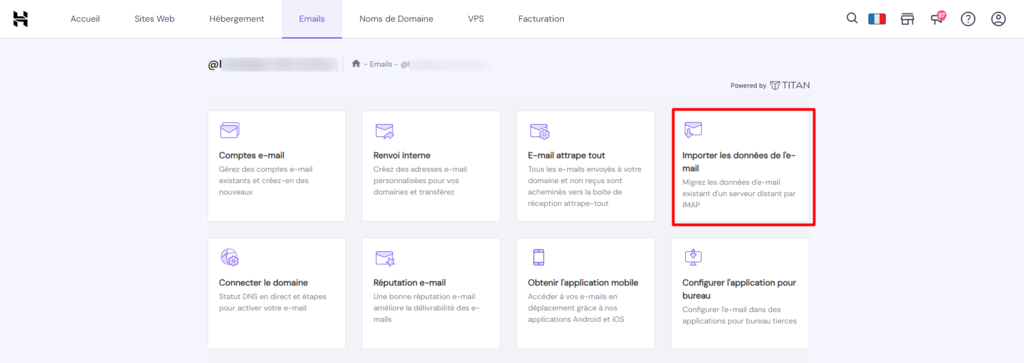The image size is (1024, 363).
Task: Click the Emails breadcrumb link
Action: [381, 64]
